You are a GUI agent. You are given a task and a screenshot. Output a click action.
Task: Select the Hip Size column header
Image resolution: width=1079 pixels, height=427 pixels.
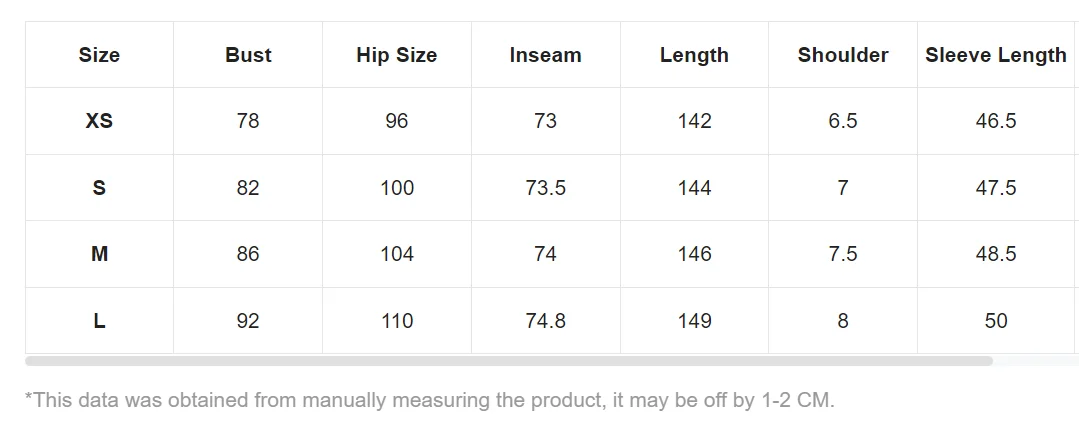[396, 55]
